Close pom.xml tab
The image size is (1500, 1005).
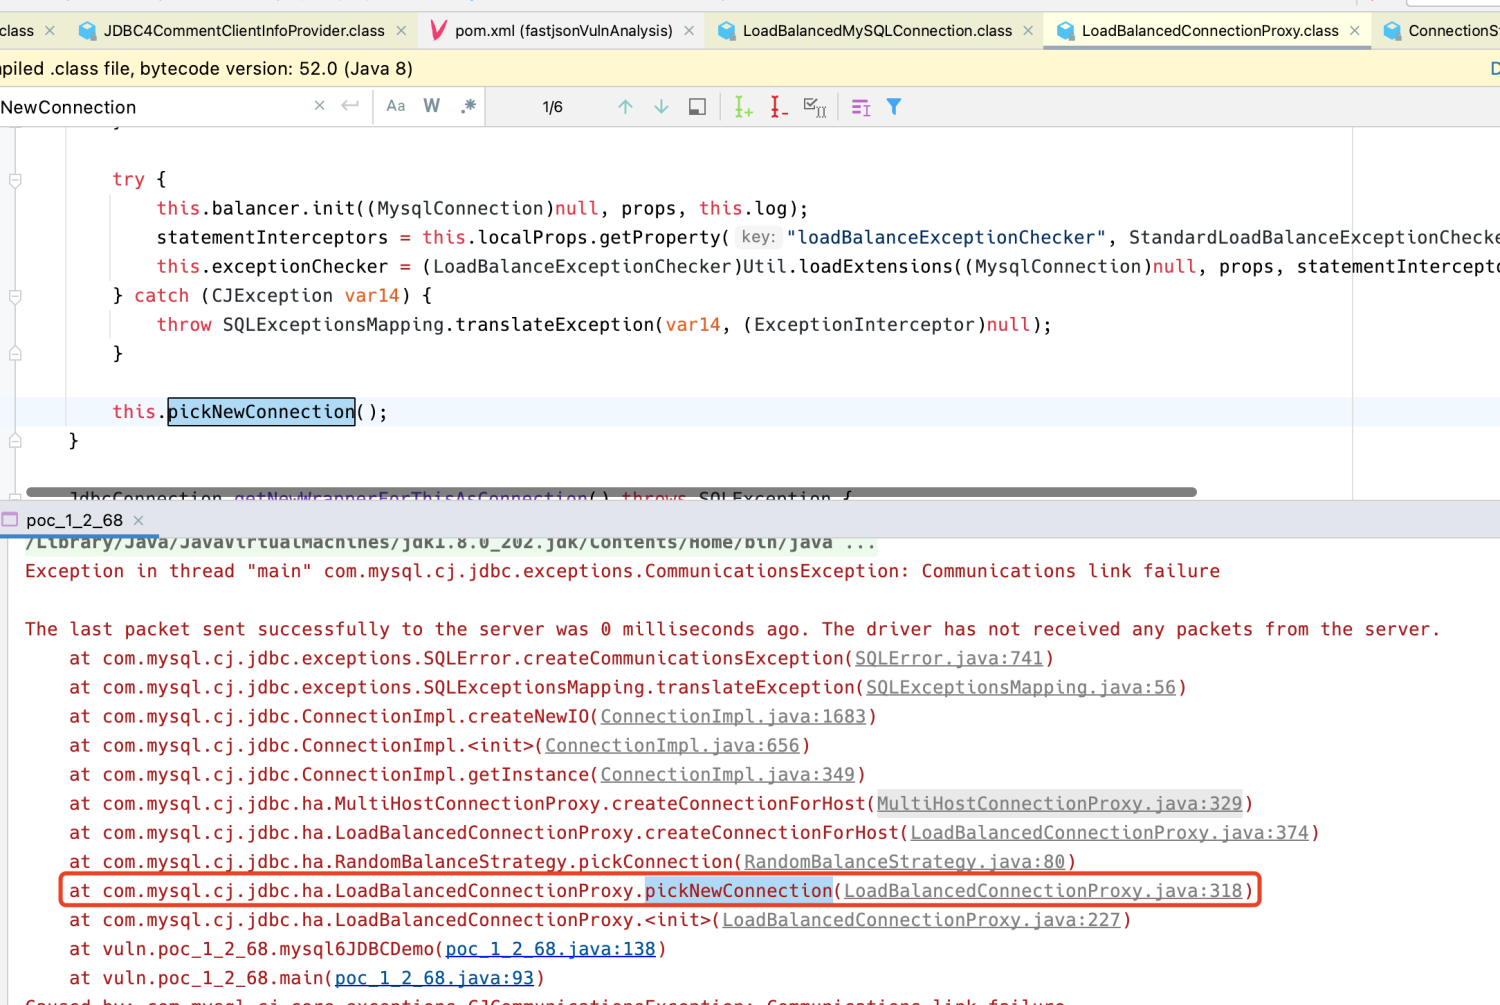tap(689, 31)
